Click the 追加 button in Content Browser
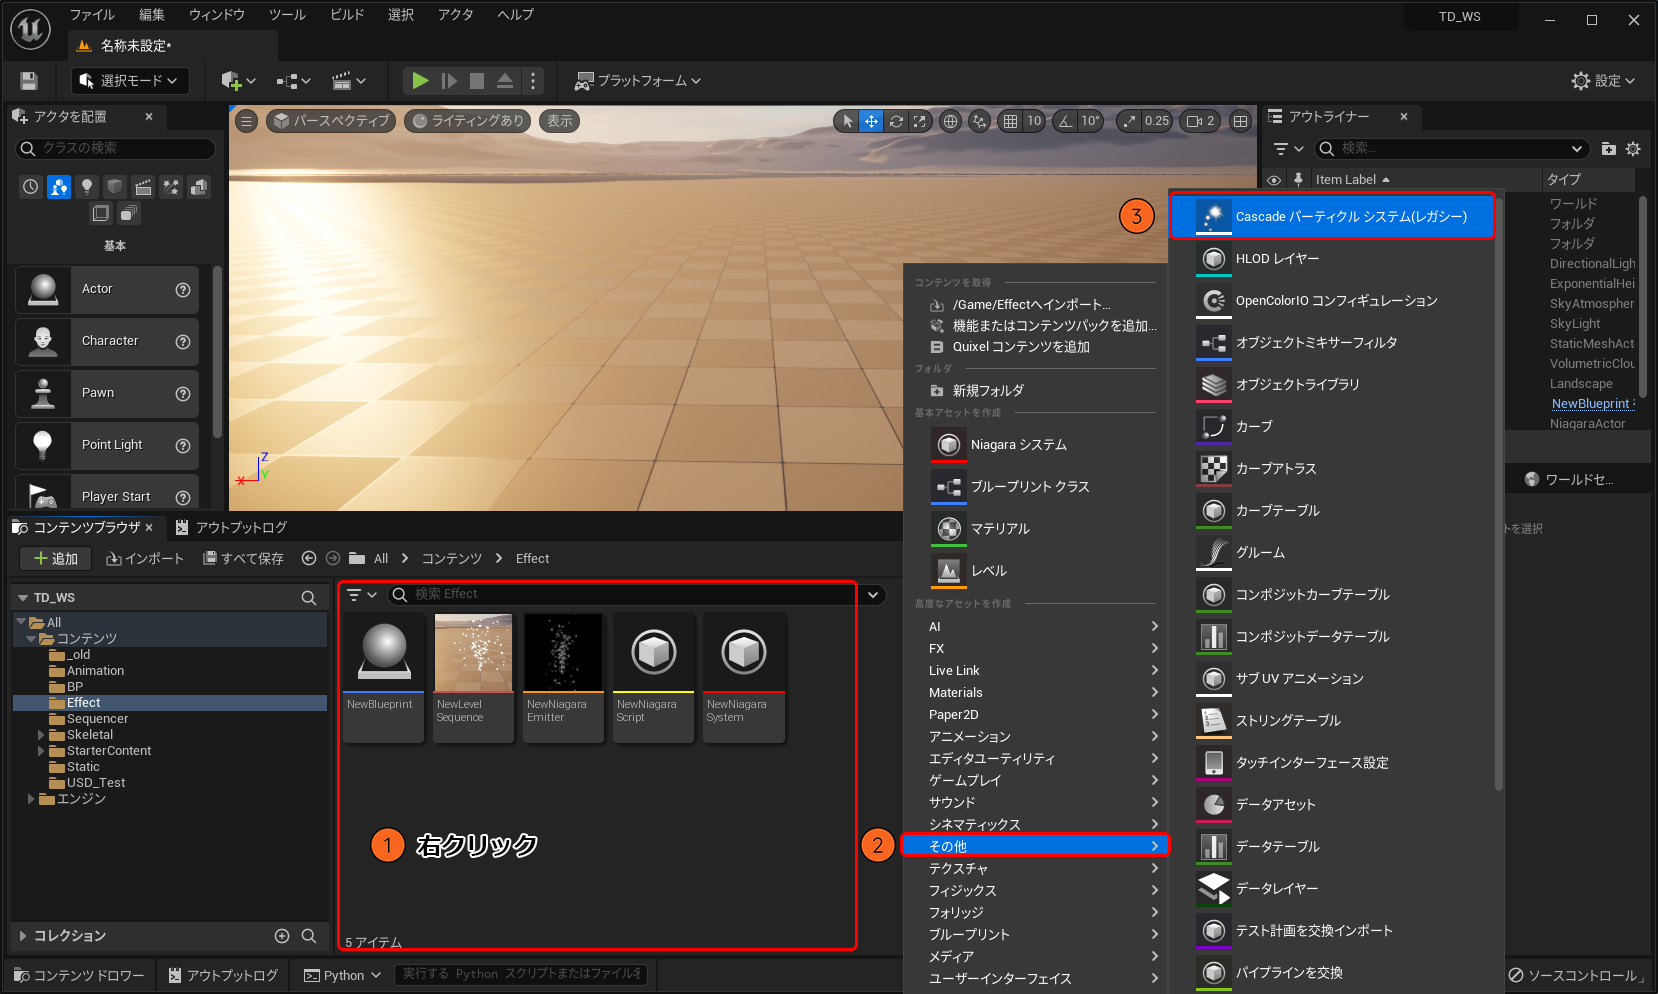 coord(55,559)
